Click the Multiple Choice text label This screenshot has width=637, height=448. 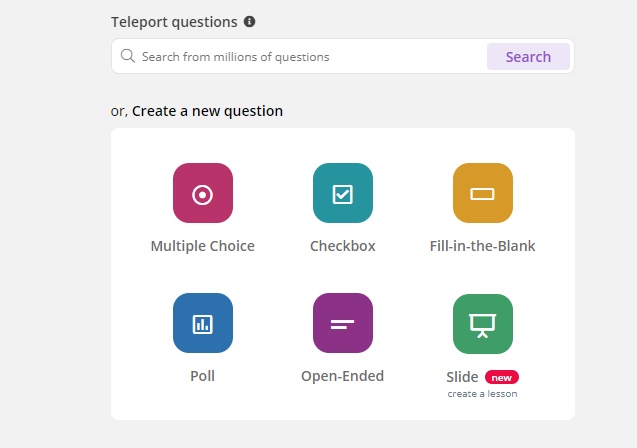click(x=203, y=246)
